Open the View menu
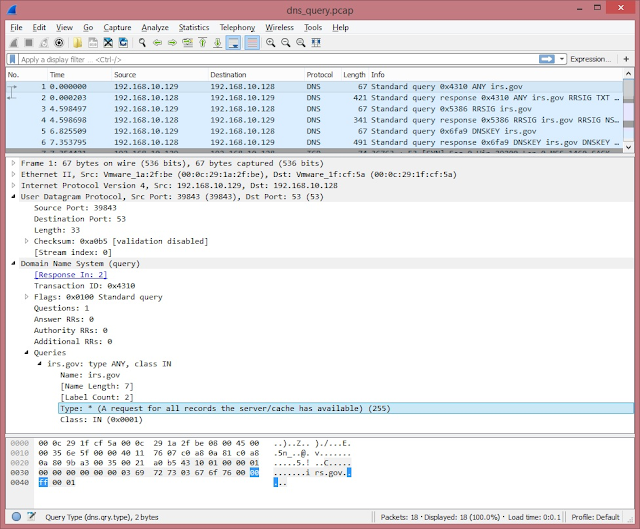The width and height of the screenshot is (640, 529). 64,27
